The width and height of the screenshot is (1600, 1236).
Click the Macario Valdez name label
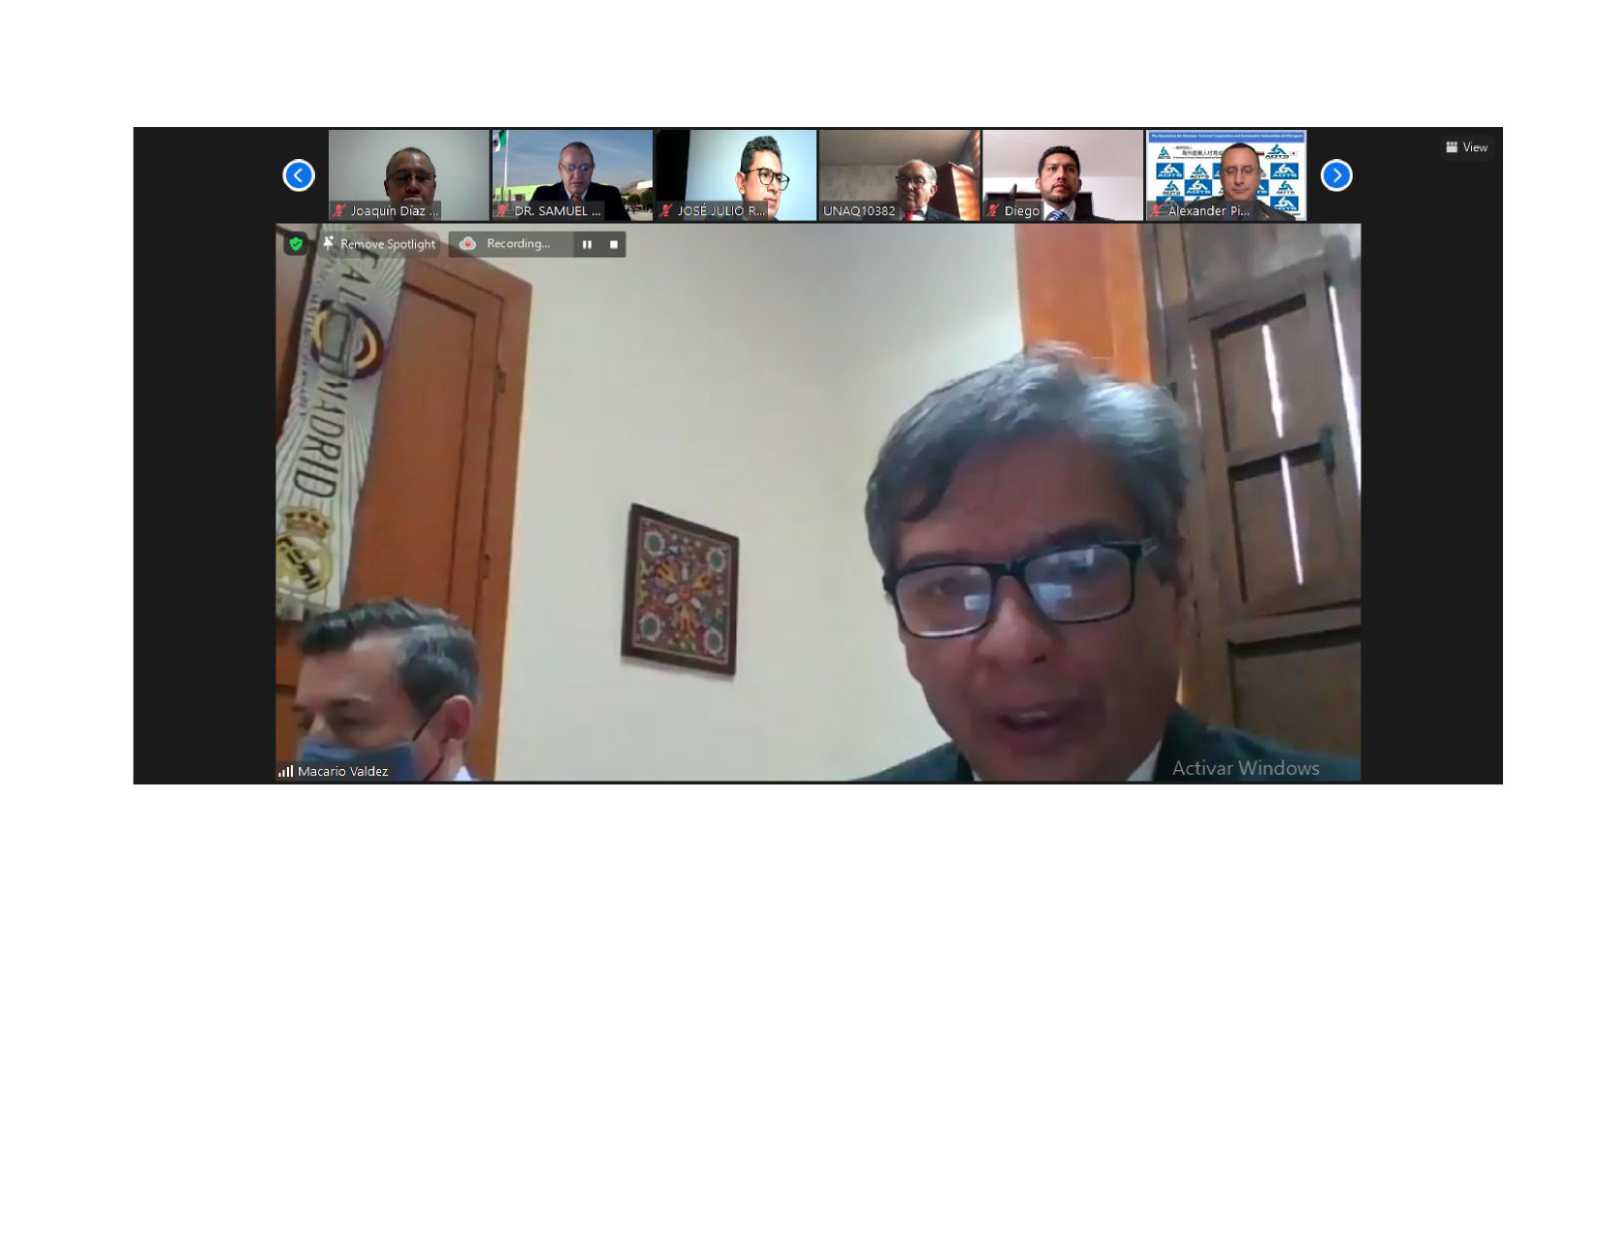click(343, 771)
